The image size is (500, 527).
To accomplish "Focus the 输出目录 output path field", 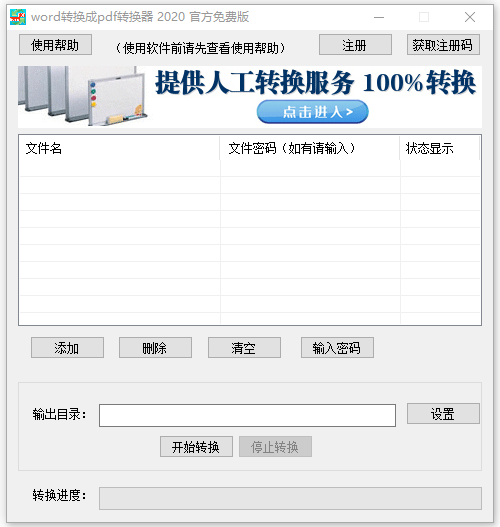I will tap(247, 415).
